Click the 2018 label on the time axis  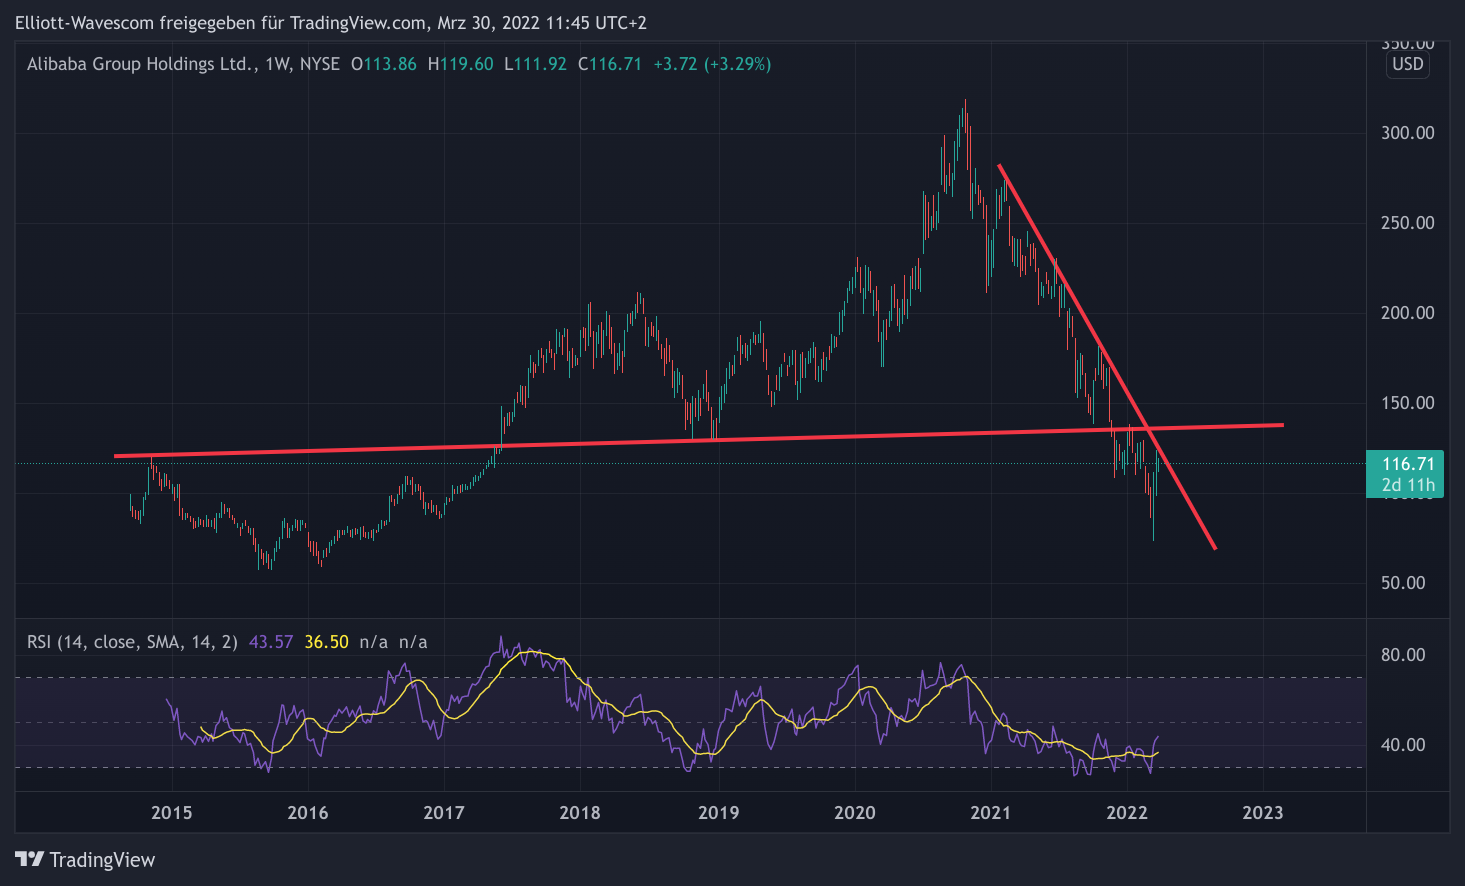click(580, 813)
